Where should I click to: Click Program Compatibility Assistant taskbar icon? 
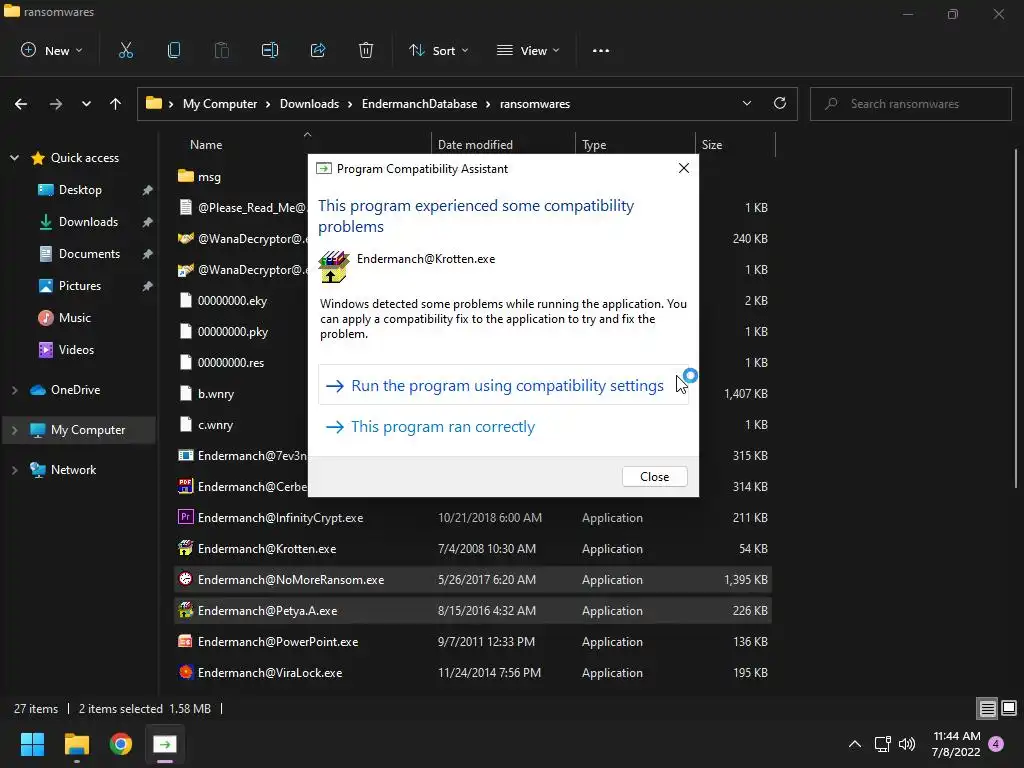click(x=165, y=744)
